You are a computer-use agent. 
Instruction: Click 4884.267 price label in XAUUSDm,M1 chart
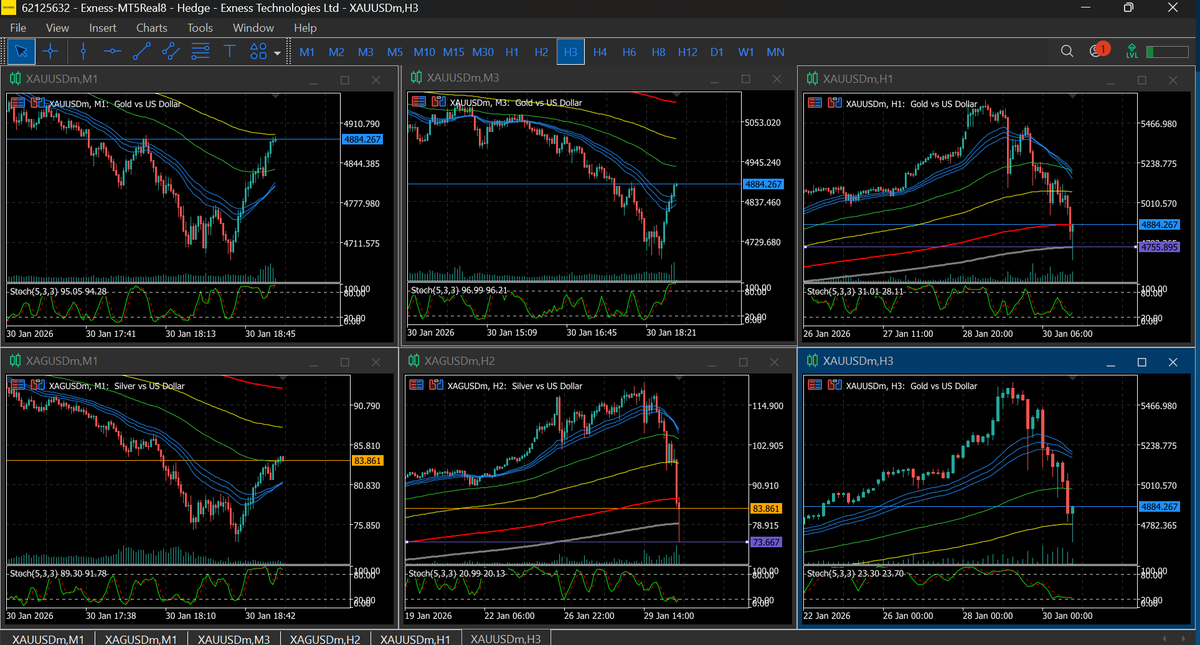(x=362, y=140)
